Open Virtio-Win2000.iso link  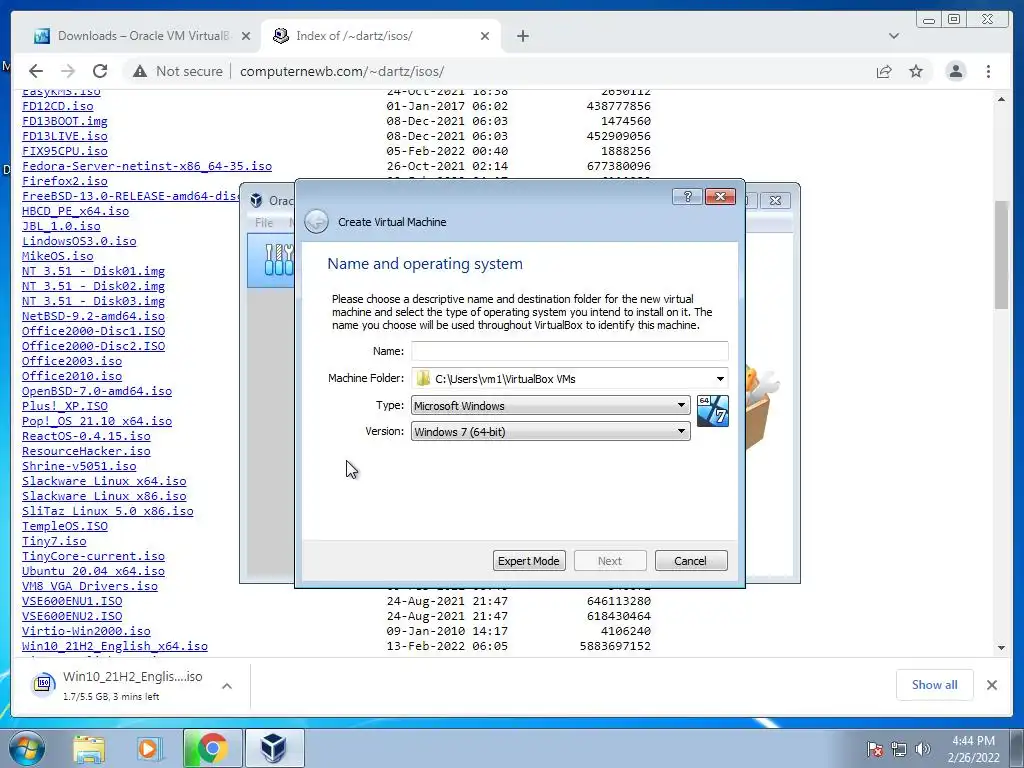click(86, 631)
